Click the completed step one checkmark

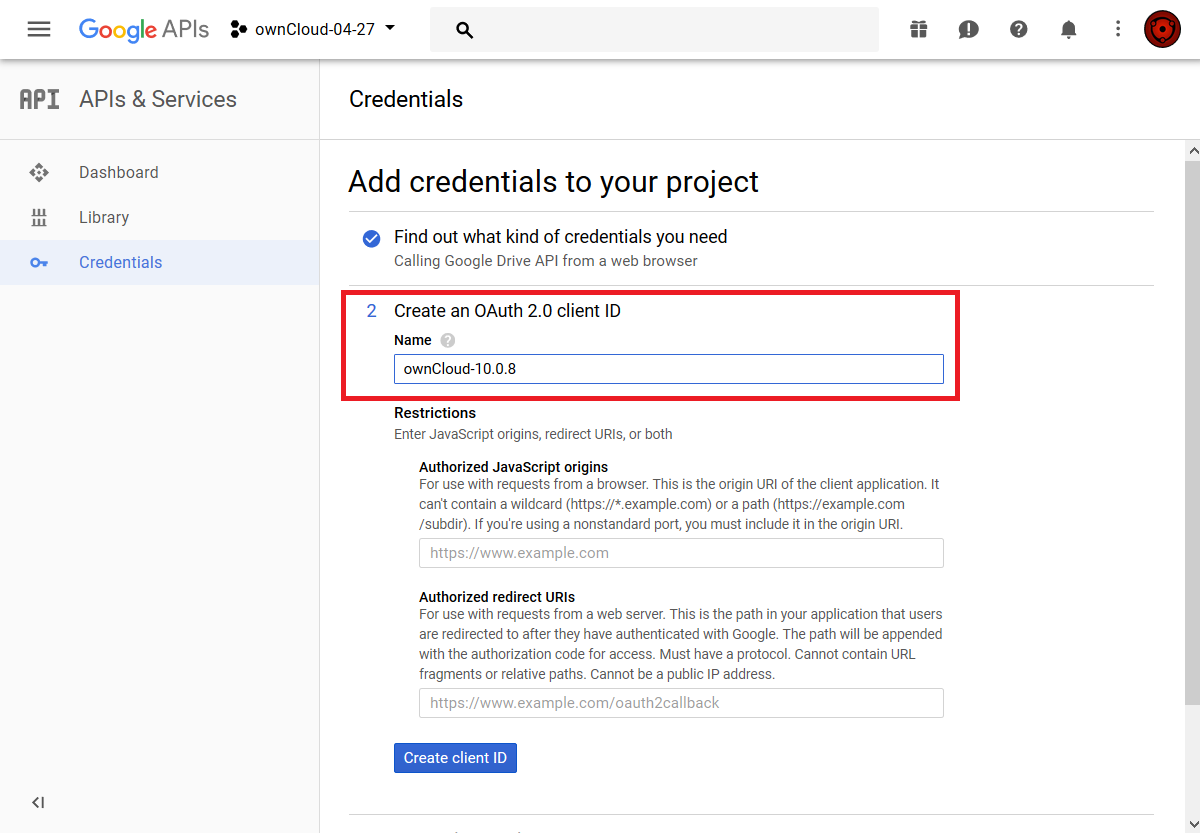pos(371,238)
